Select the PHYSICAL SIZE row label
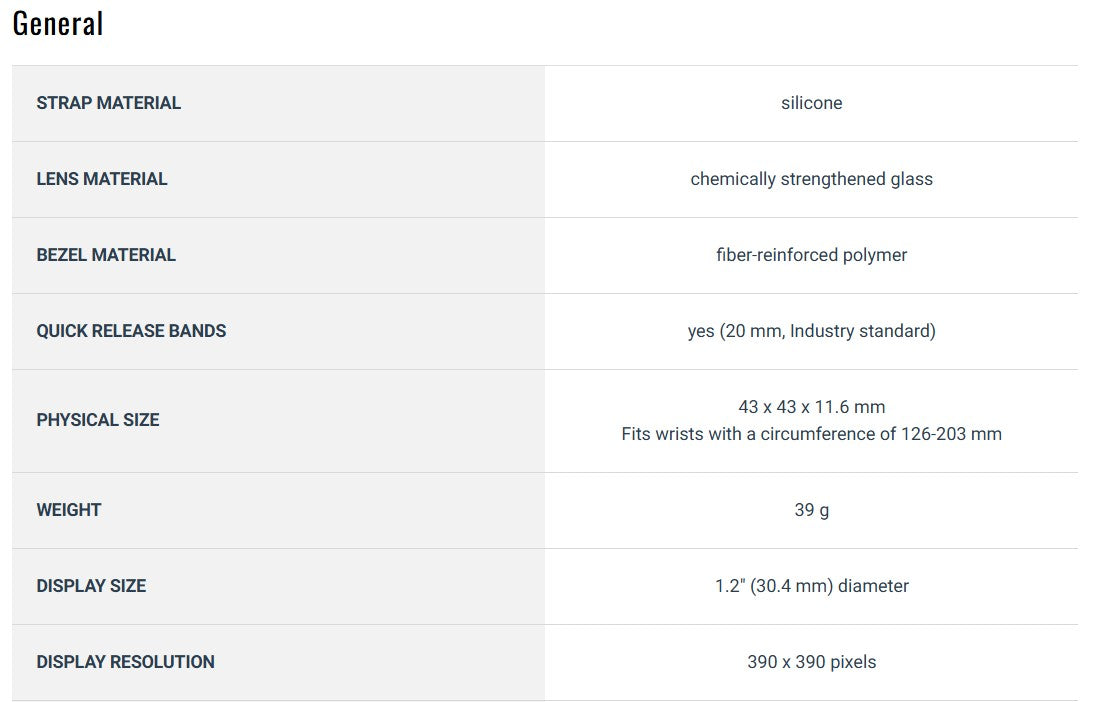The image size is (1093, 702). pos(98,420)
